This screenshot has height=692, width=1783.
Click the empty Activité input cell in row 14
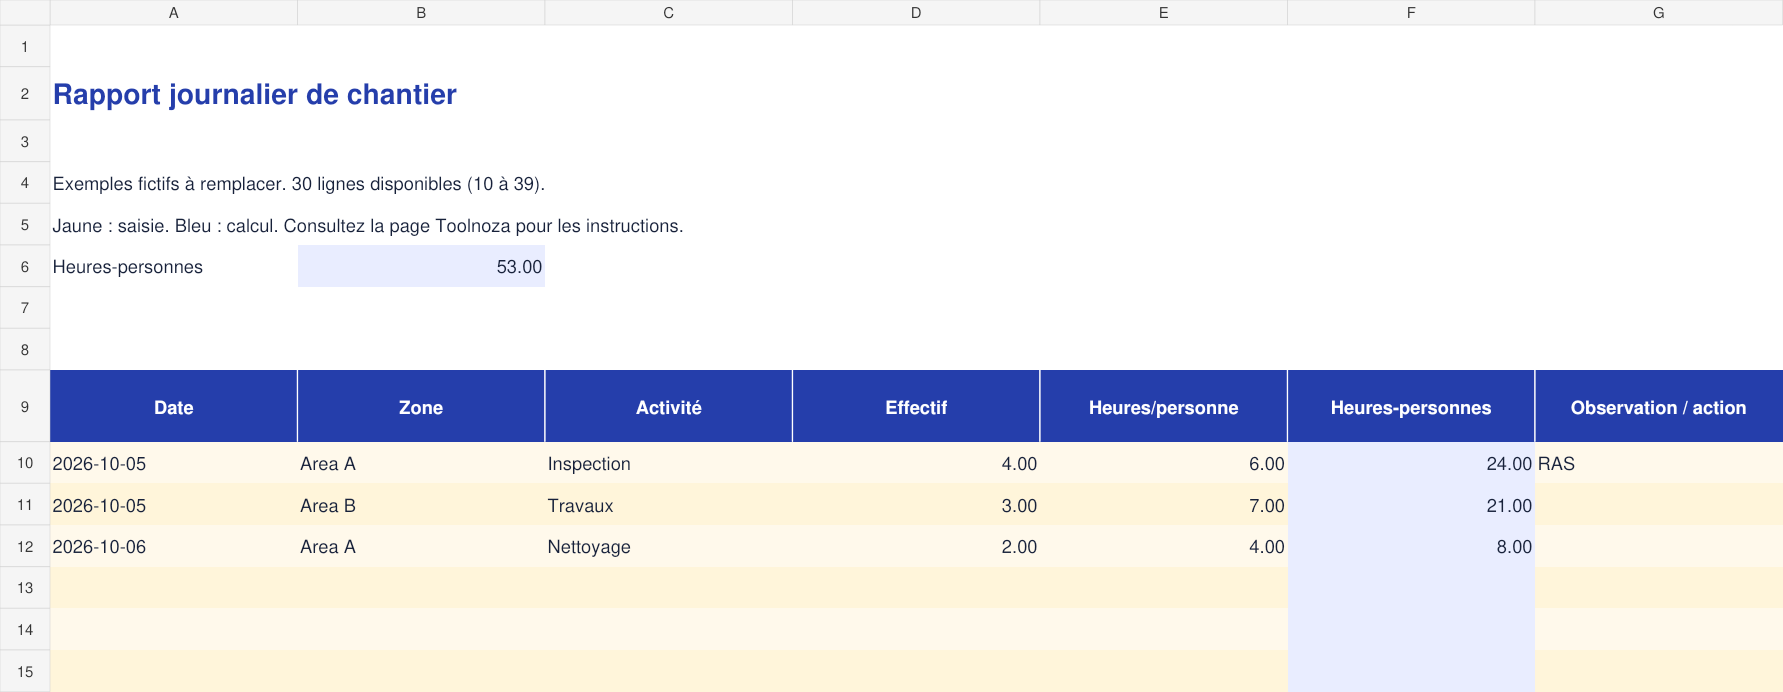coord(669,630)
